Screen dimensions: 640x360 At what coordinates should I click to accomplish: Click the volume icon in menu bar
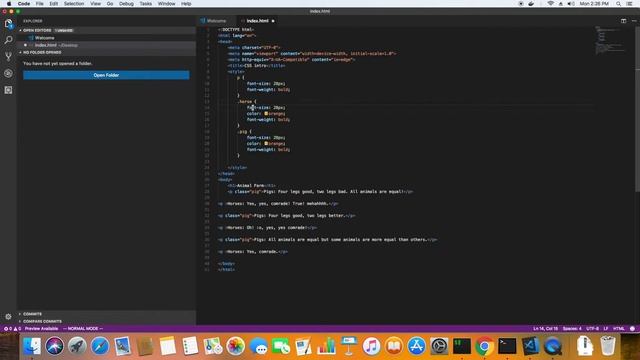[571, 4]
